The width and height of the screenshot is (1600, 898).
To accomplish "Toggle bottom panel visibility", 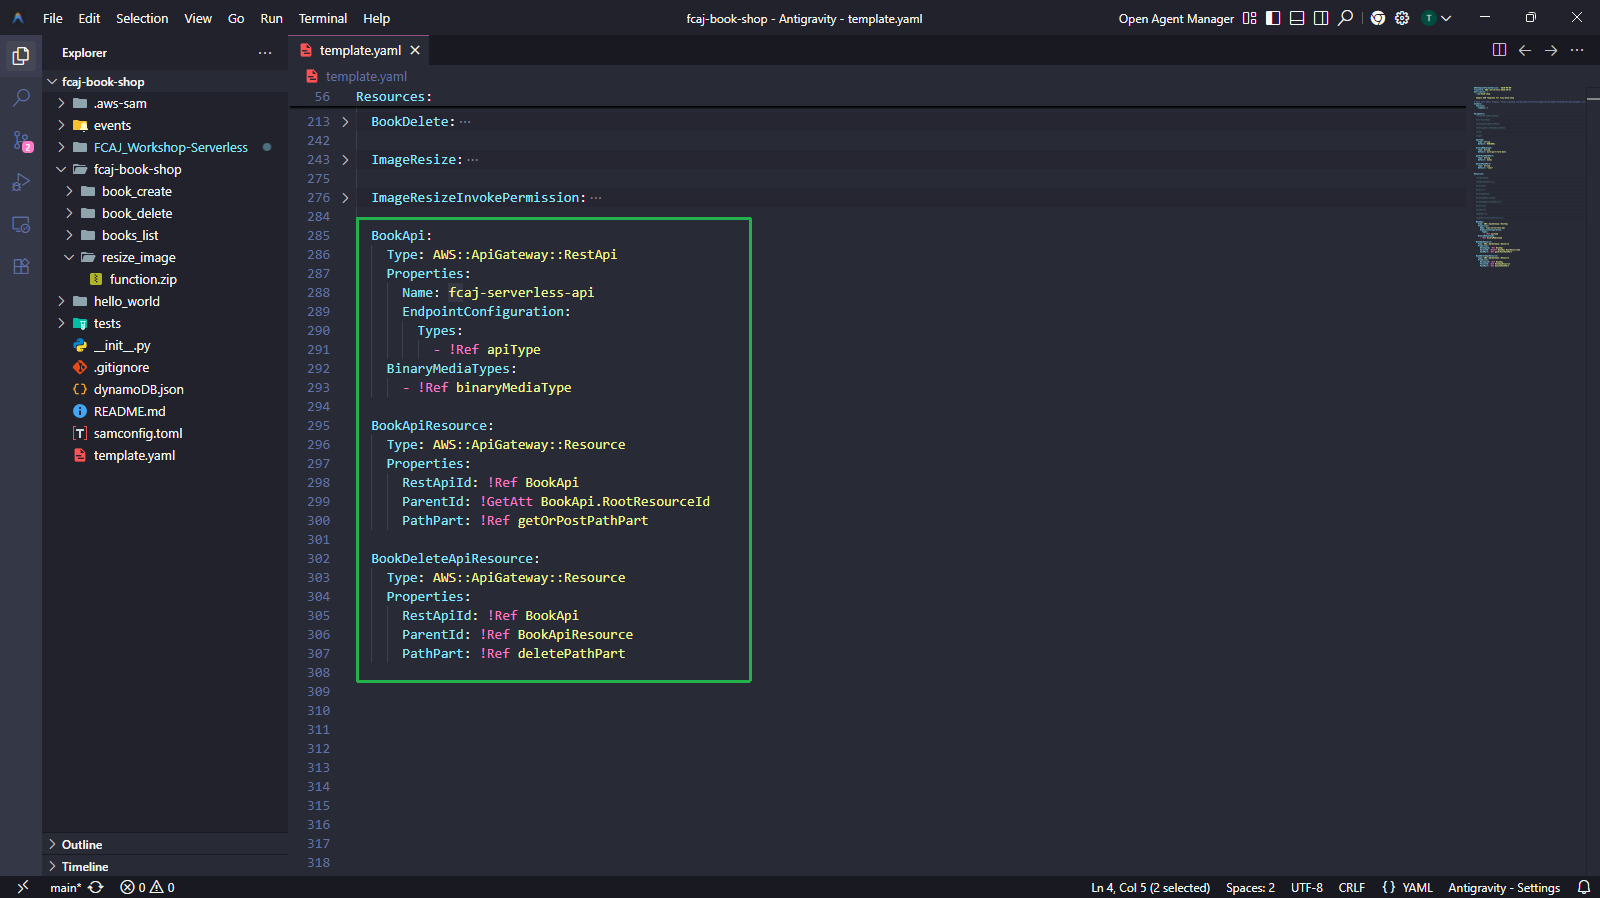I will tap(1297, 18).
